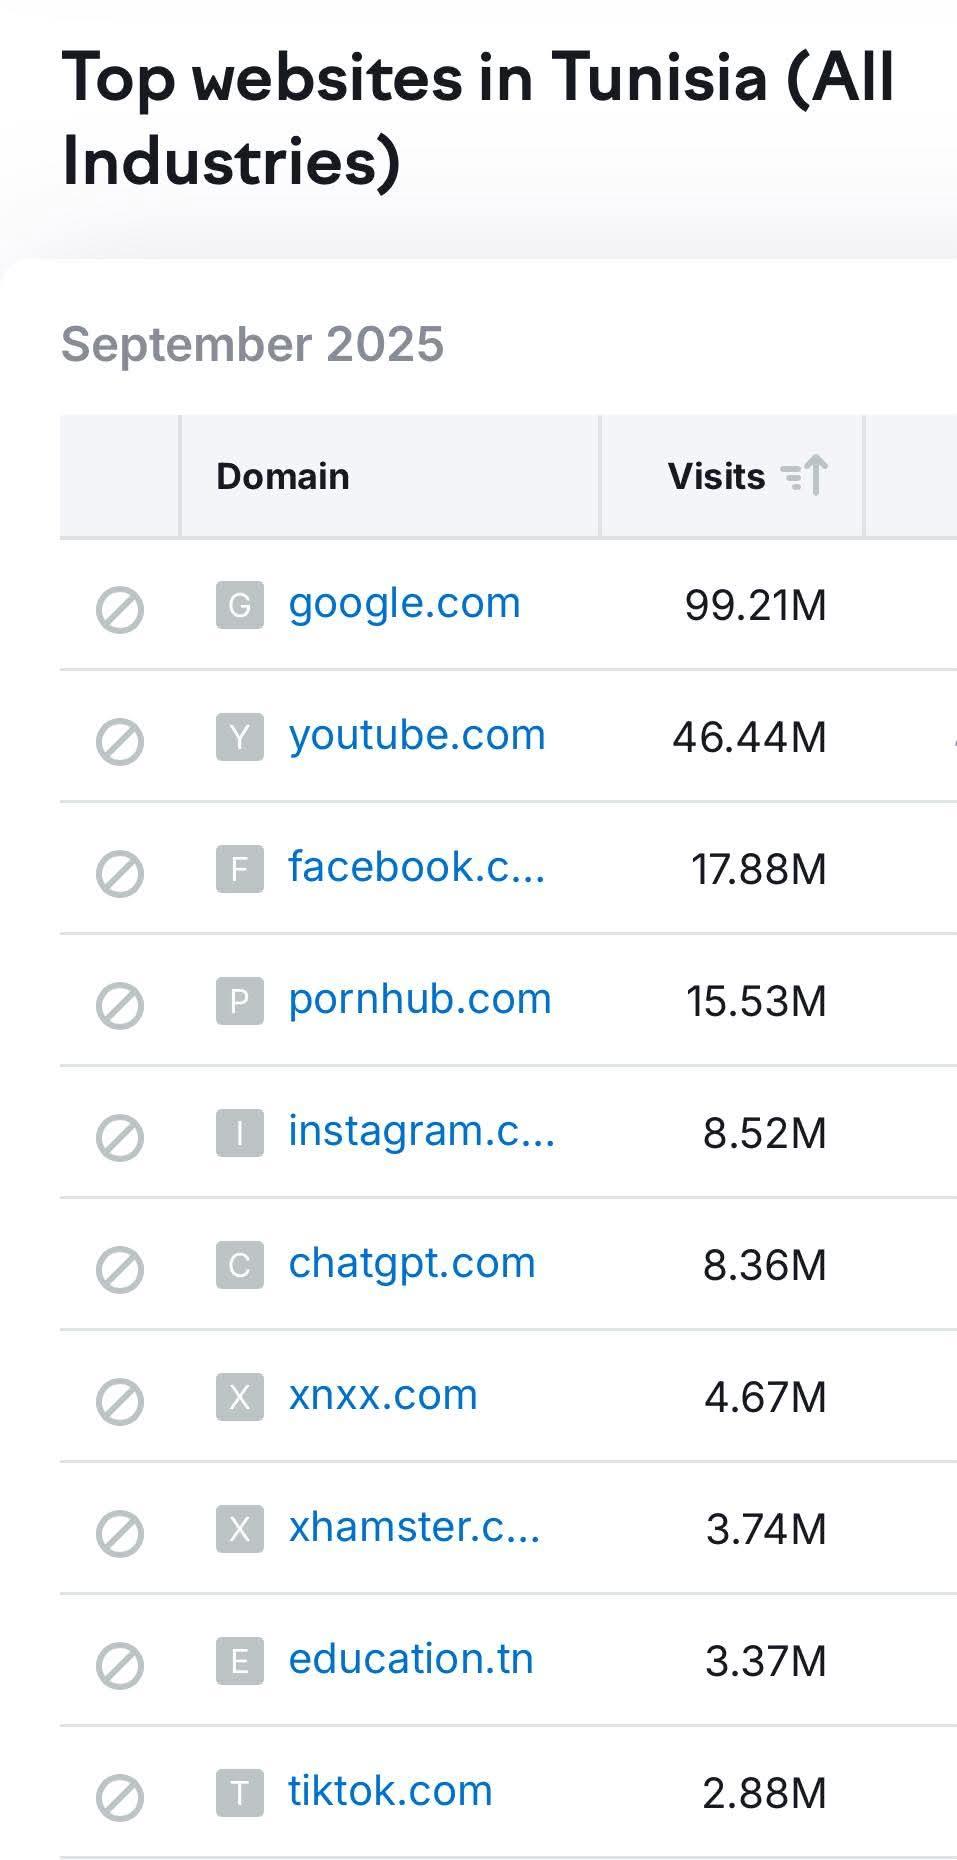The image size is (957, 1860).
Task: Click the gray G favicon for google.com
Action: tap(240, 605)
